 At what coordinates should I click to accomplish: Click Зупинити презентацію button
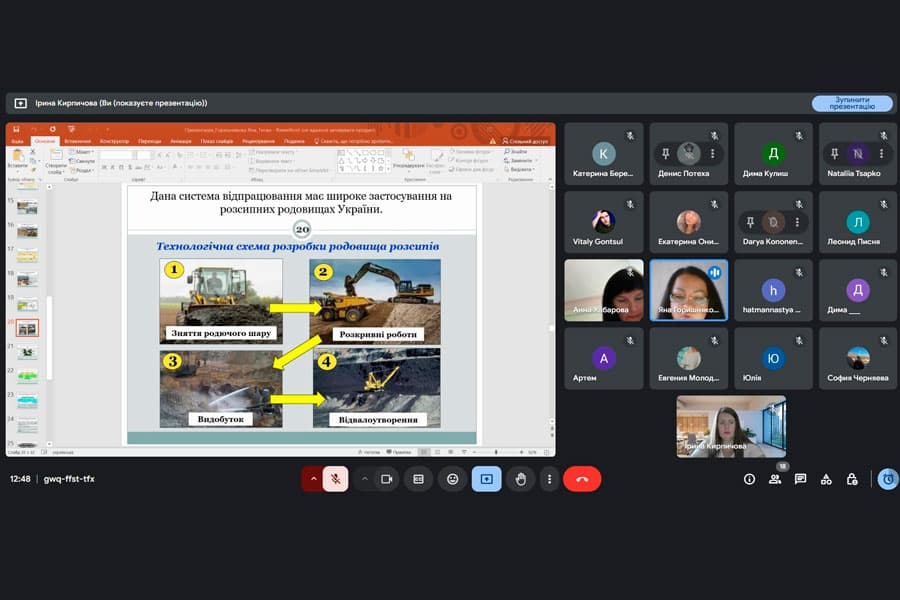pyautogui.click(x=851, y=103)
